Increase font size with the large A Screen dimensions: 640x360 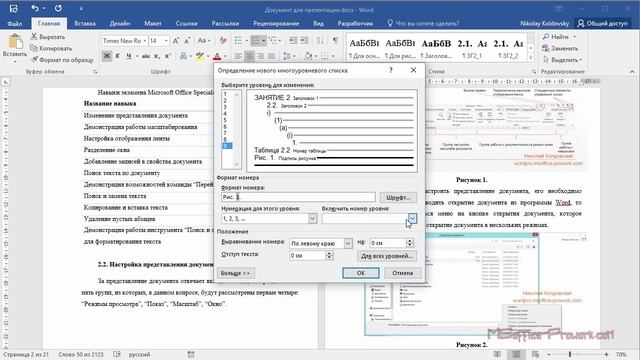176,41
